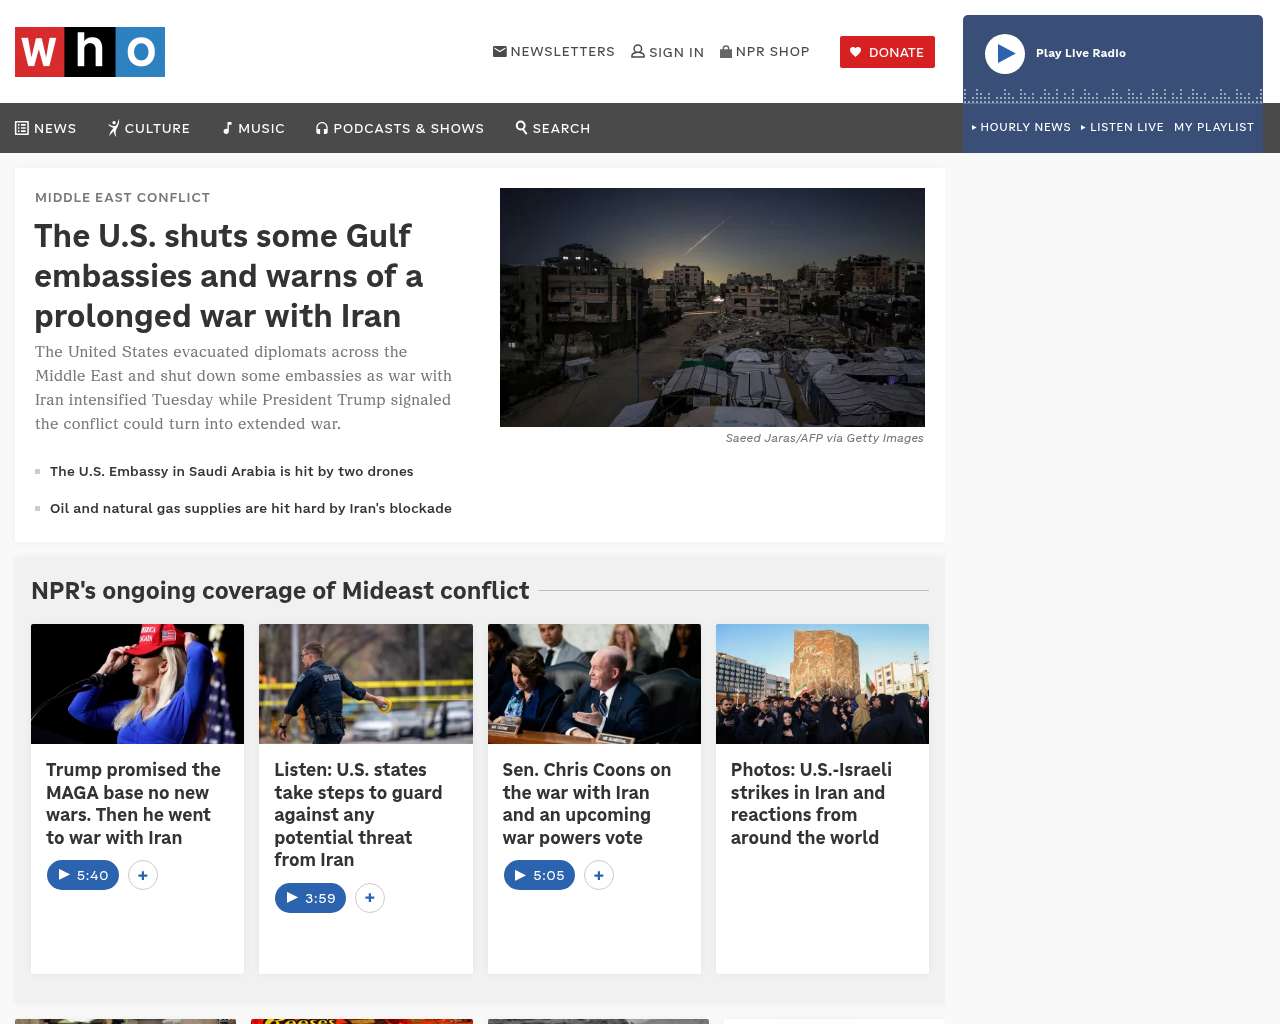This screenshot has width=1280, height=1024.
Task: Play the 5:05 Chris Coons audio
Action: pyautogui.click(x=539, y=875)
